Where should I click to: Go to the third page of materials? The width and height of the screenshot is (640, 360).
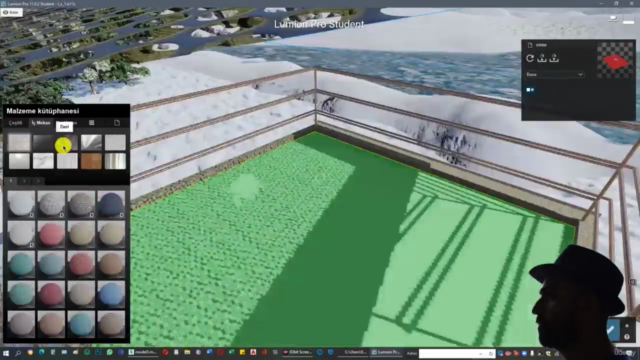coord(38,180)
